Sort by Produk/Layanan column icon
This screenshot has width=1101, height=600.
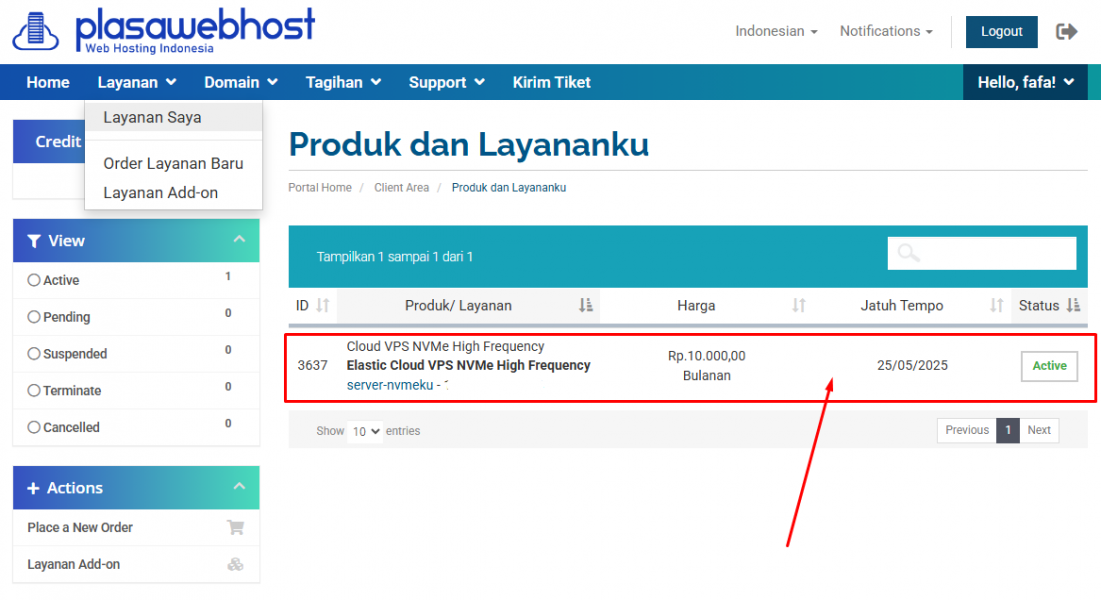(586, 306)
